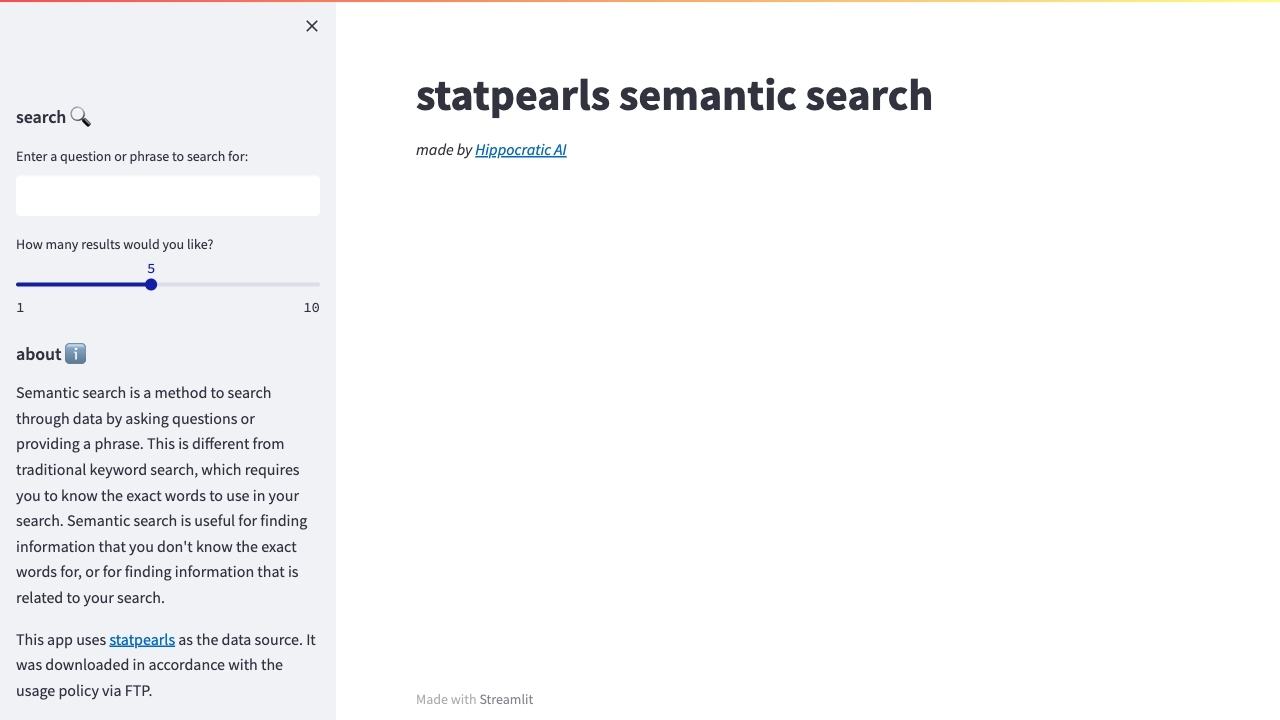Click the 'Semantic search is a method' paragraph
The width and height of the screenshot is (1280, 720).
(x=162, y=495)
